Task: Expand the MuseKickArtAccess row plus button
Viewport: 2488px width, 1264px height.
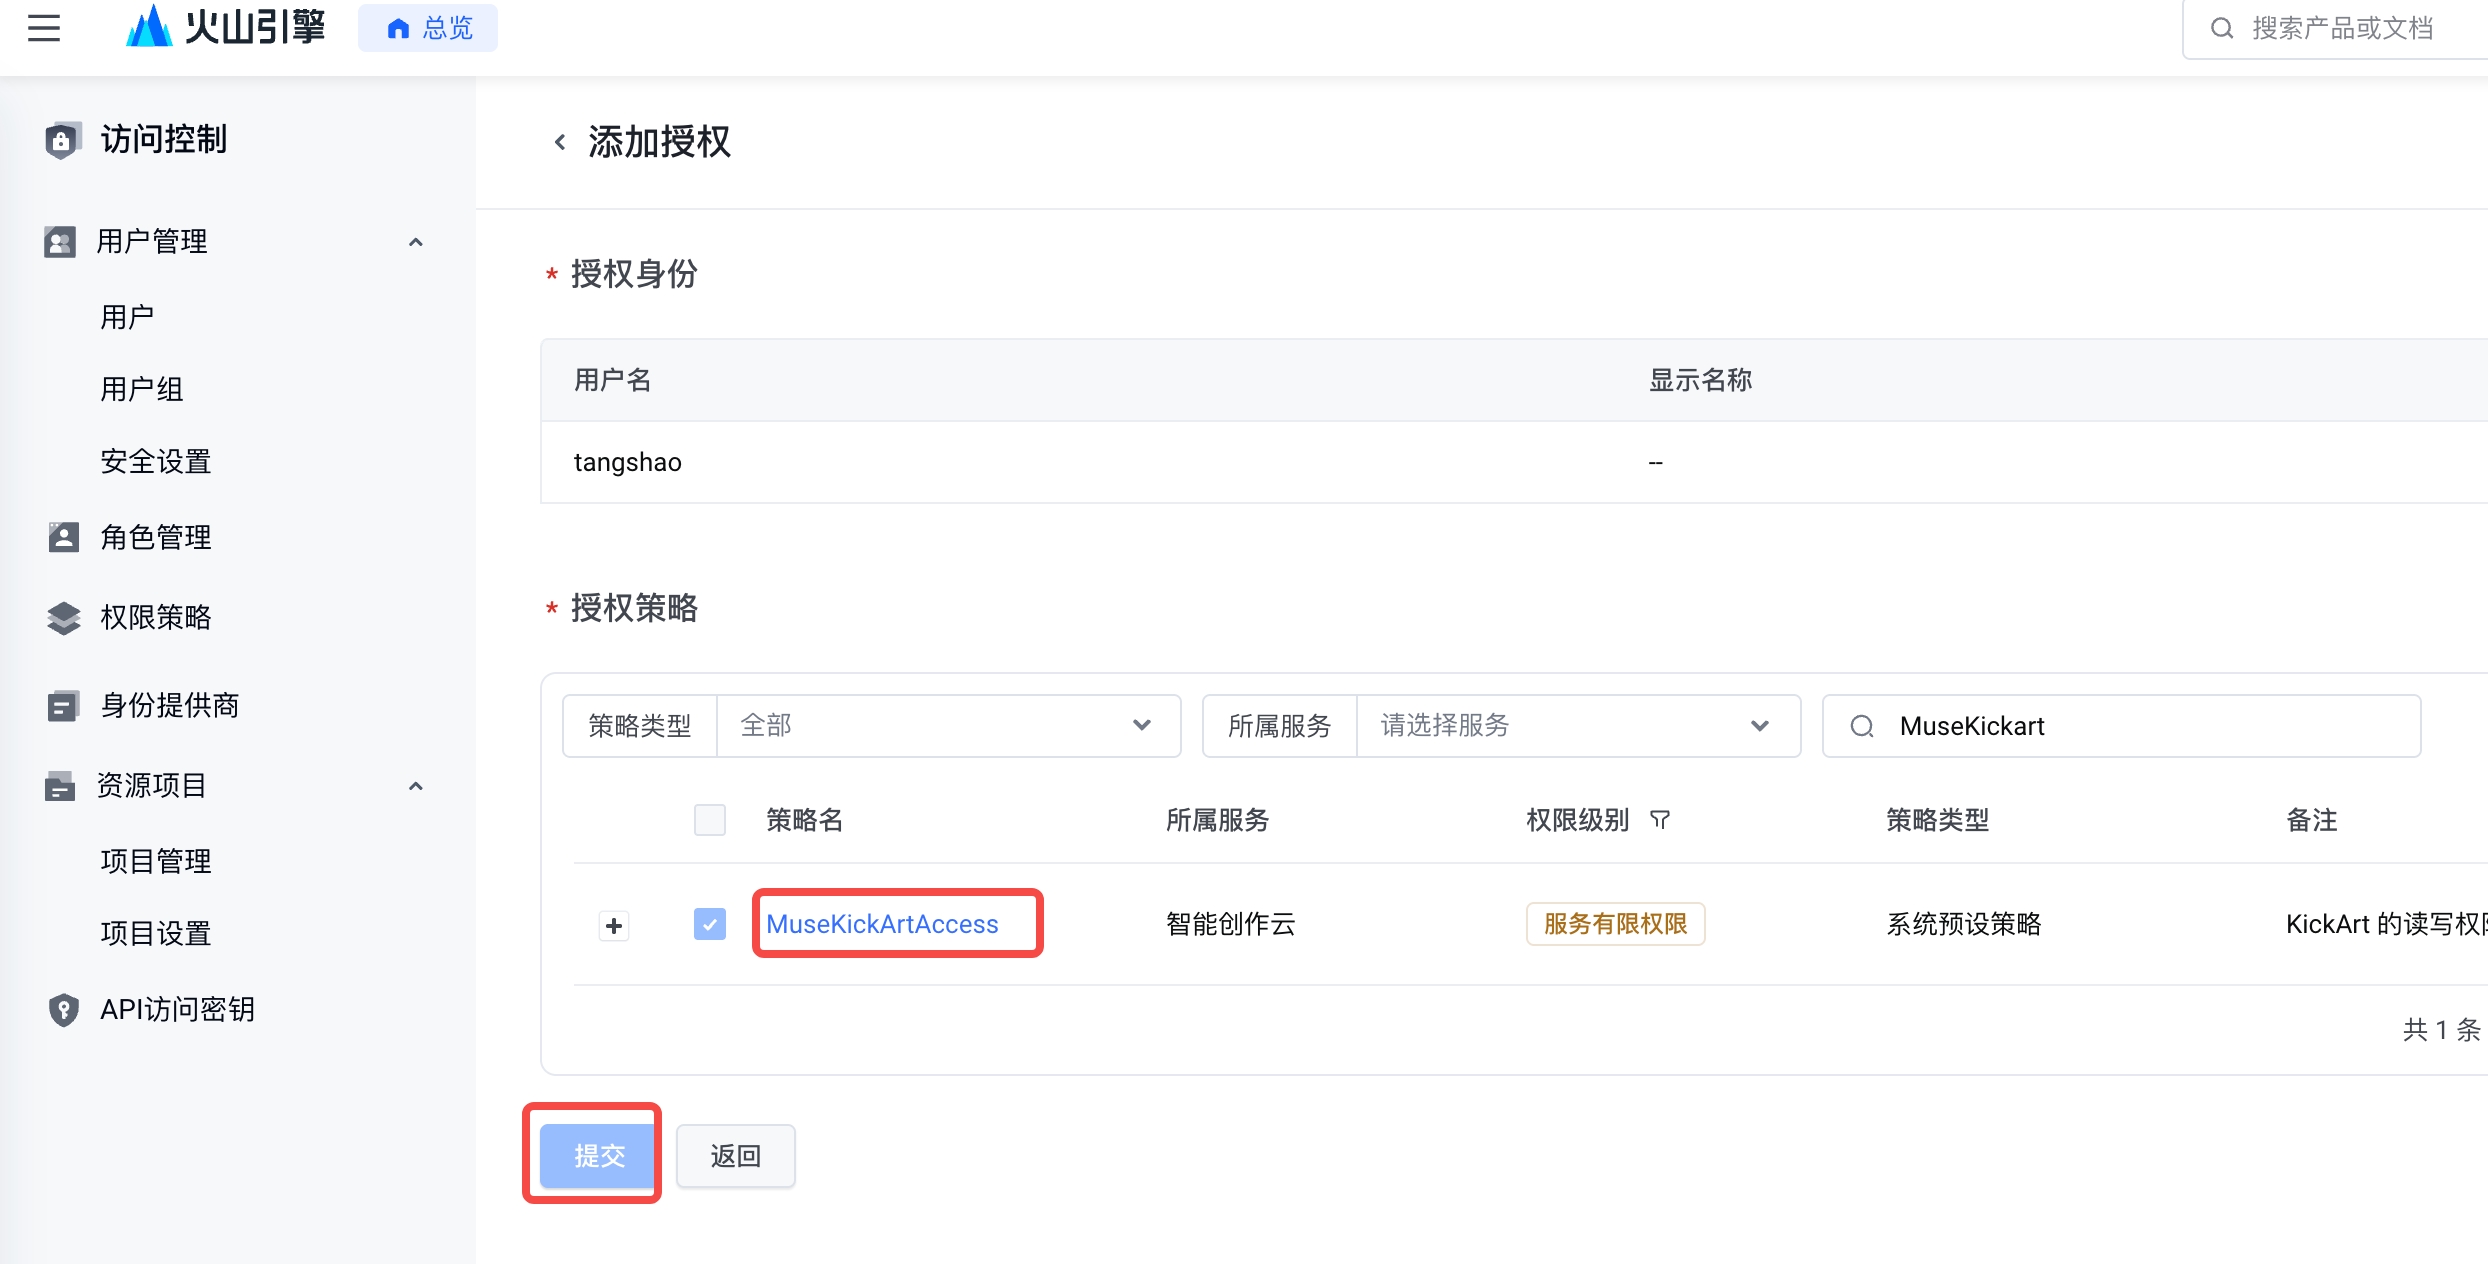Action: click(614, 926)
